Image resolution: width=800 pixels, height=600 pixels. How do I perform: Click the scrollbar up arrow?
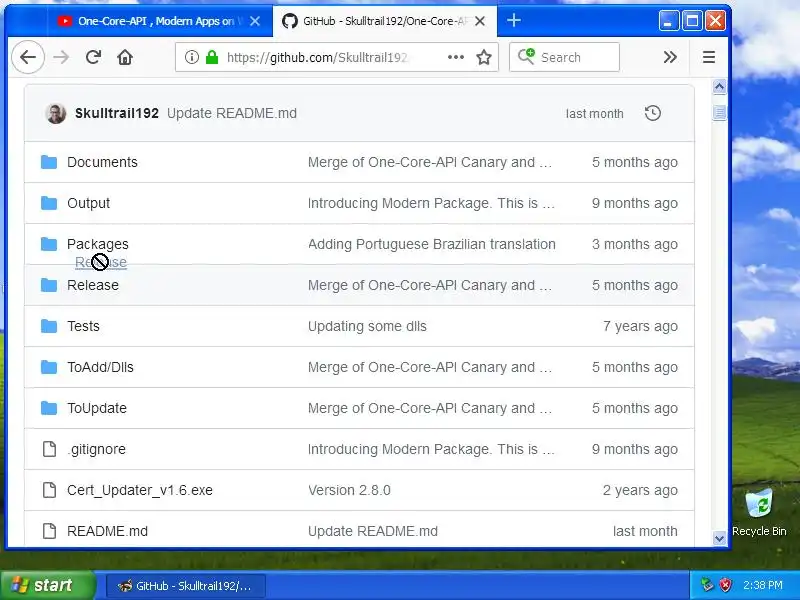[719, 87]
